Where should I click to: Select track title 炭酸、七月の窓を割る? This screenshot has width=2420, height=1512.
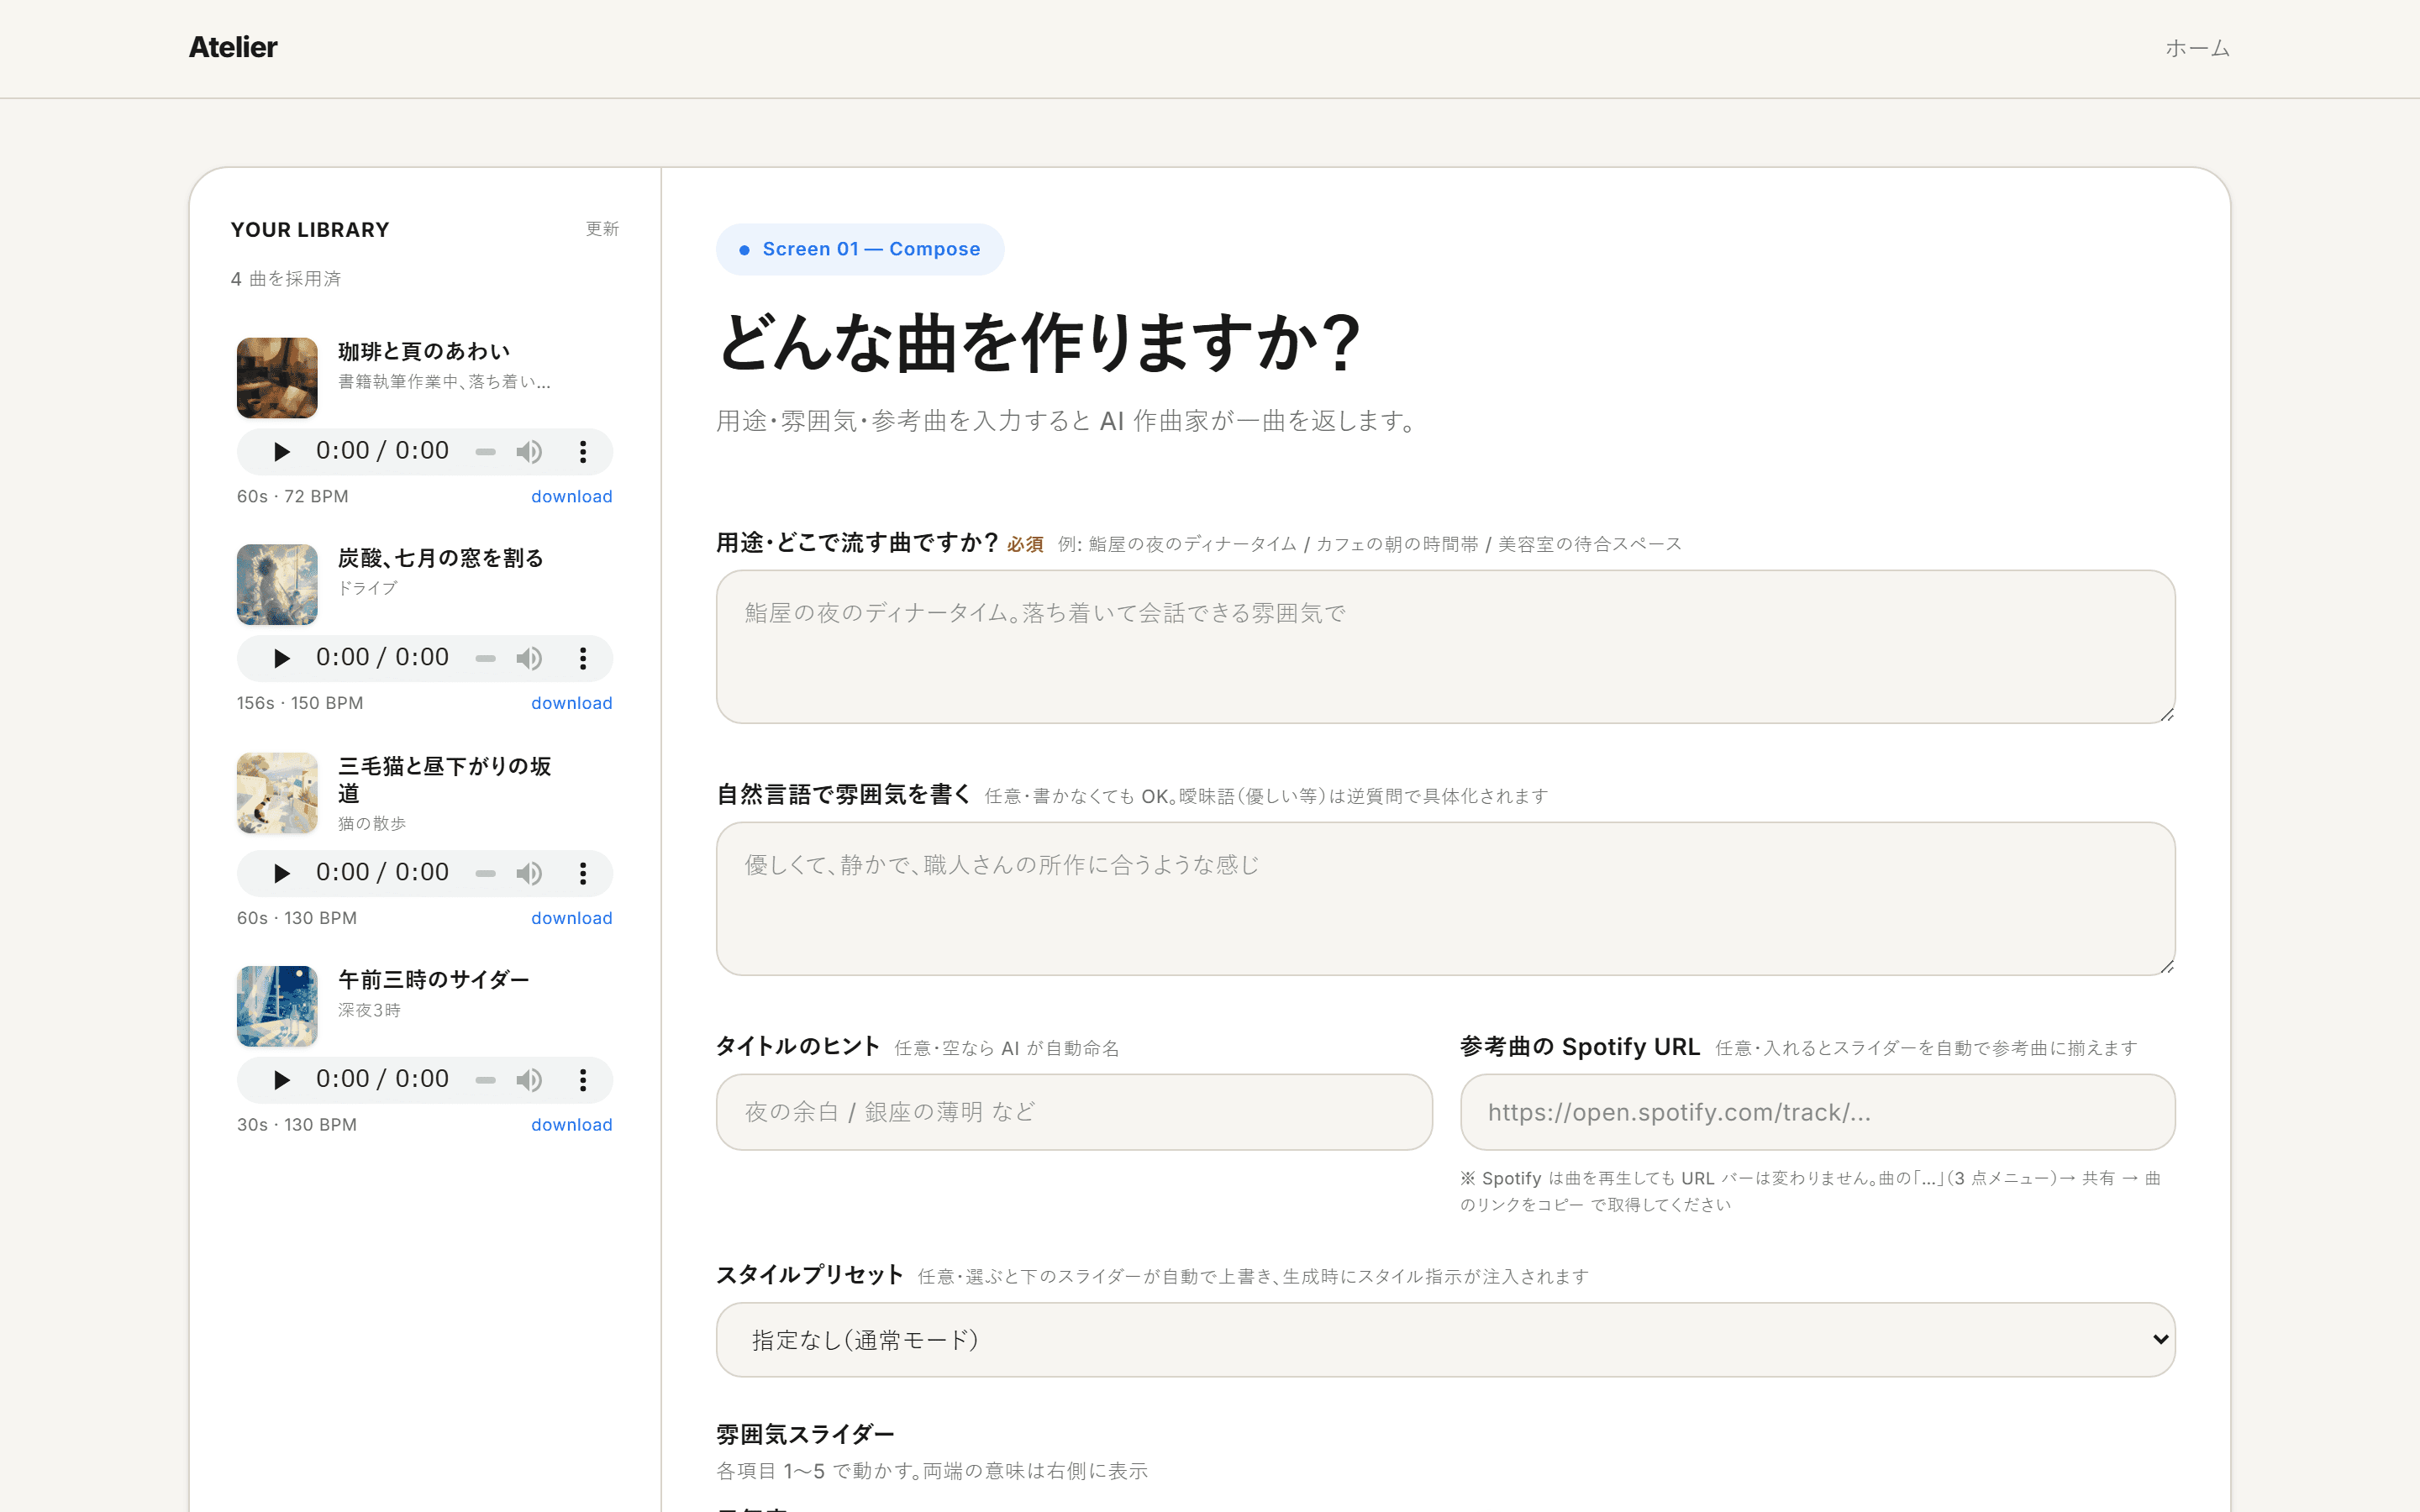point(441,558)
